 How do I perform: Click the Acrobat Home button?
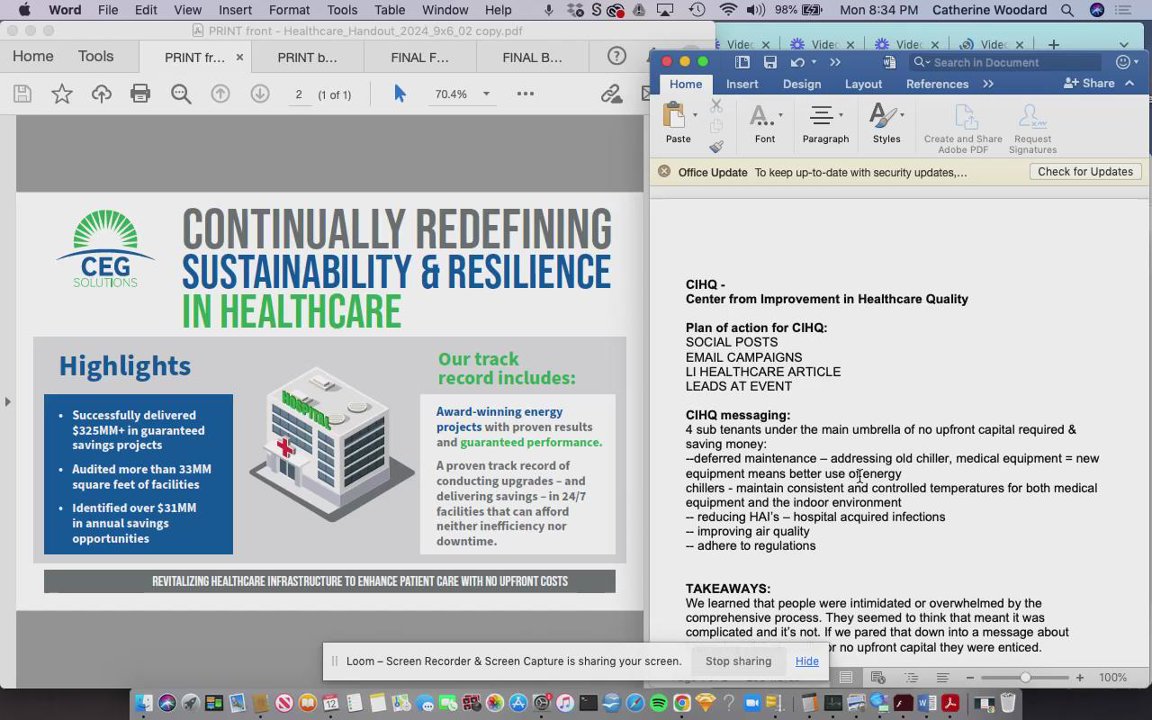click(33, 57)
